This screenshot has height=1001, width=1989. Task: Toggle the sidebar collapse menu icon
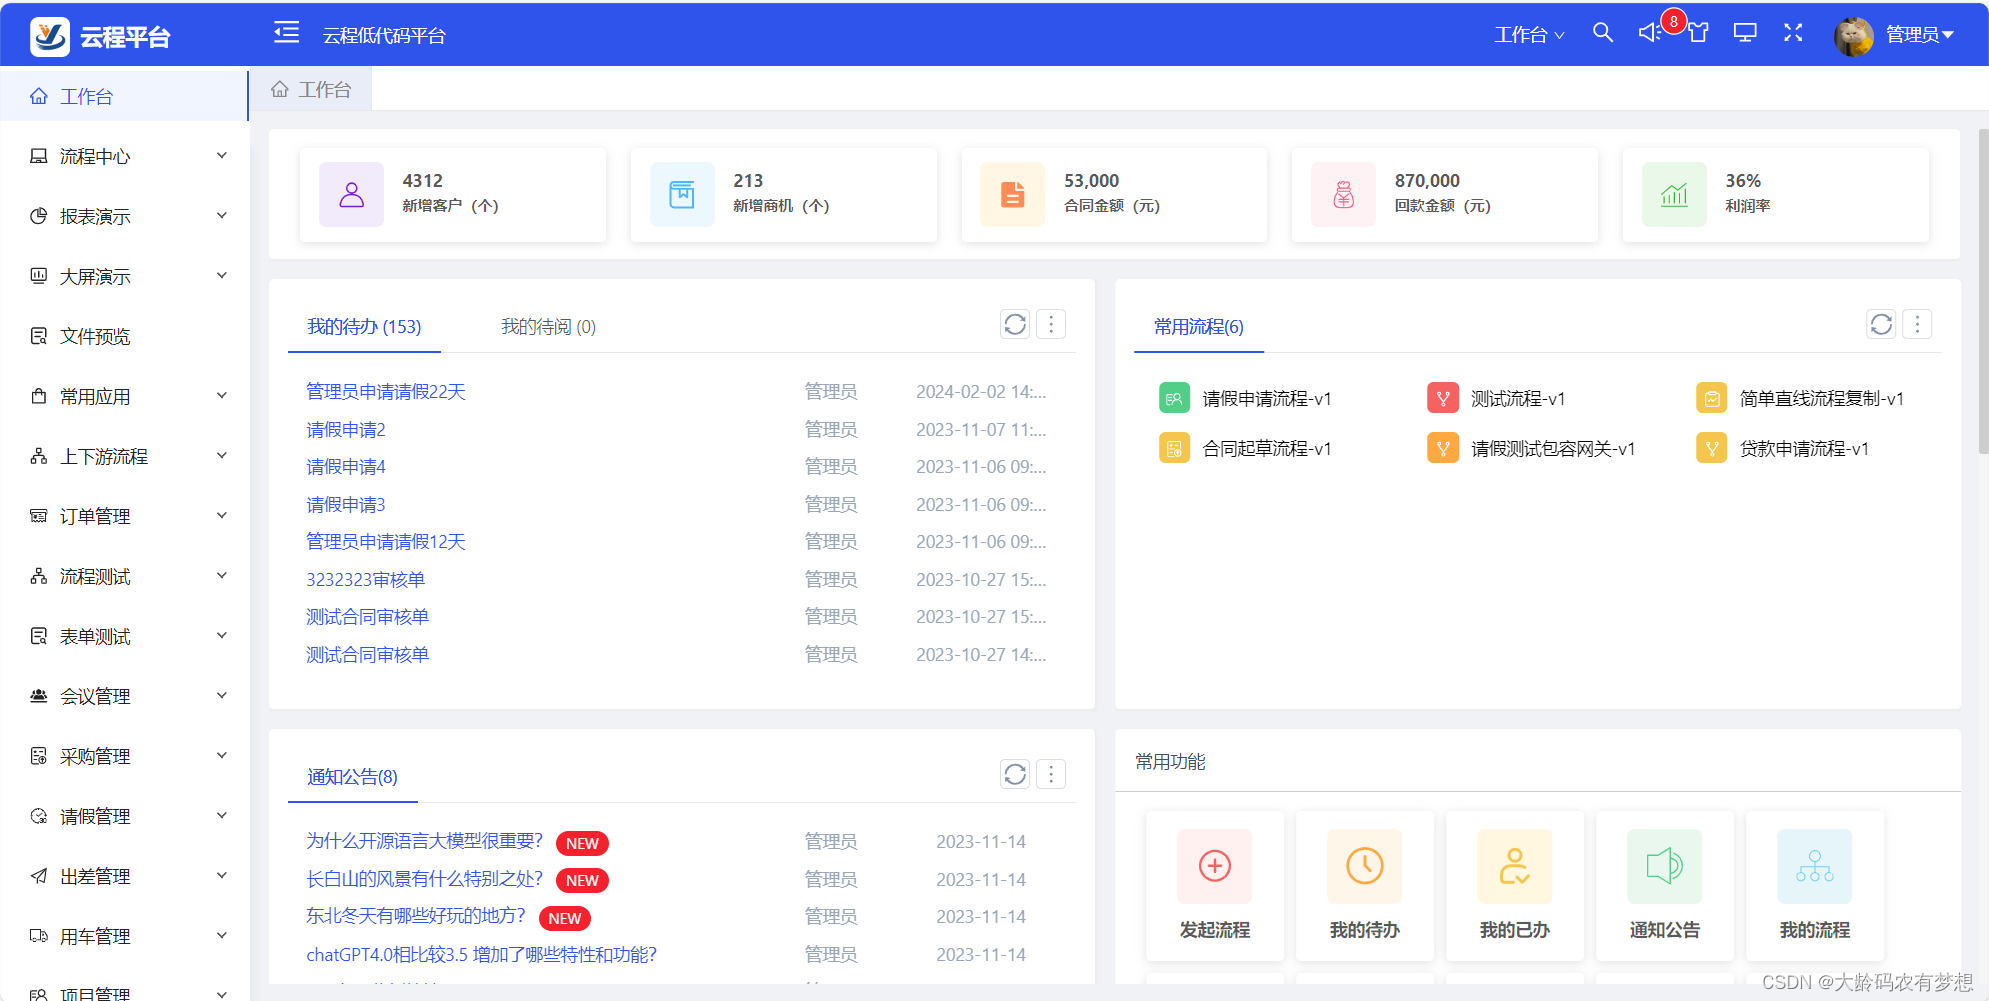287,33
